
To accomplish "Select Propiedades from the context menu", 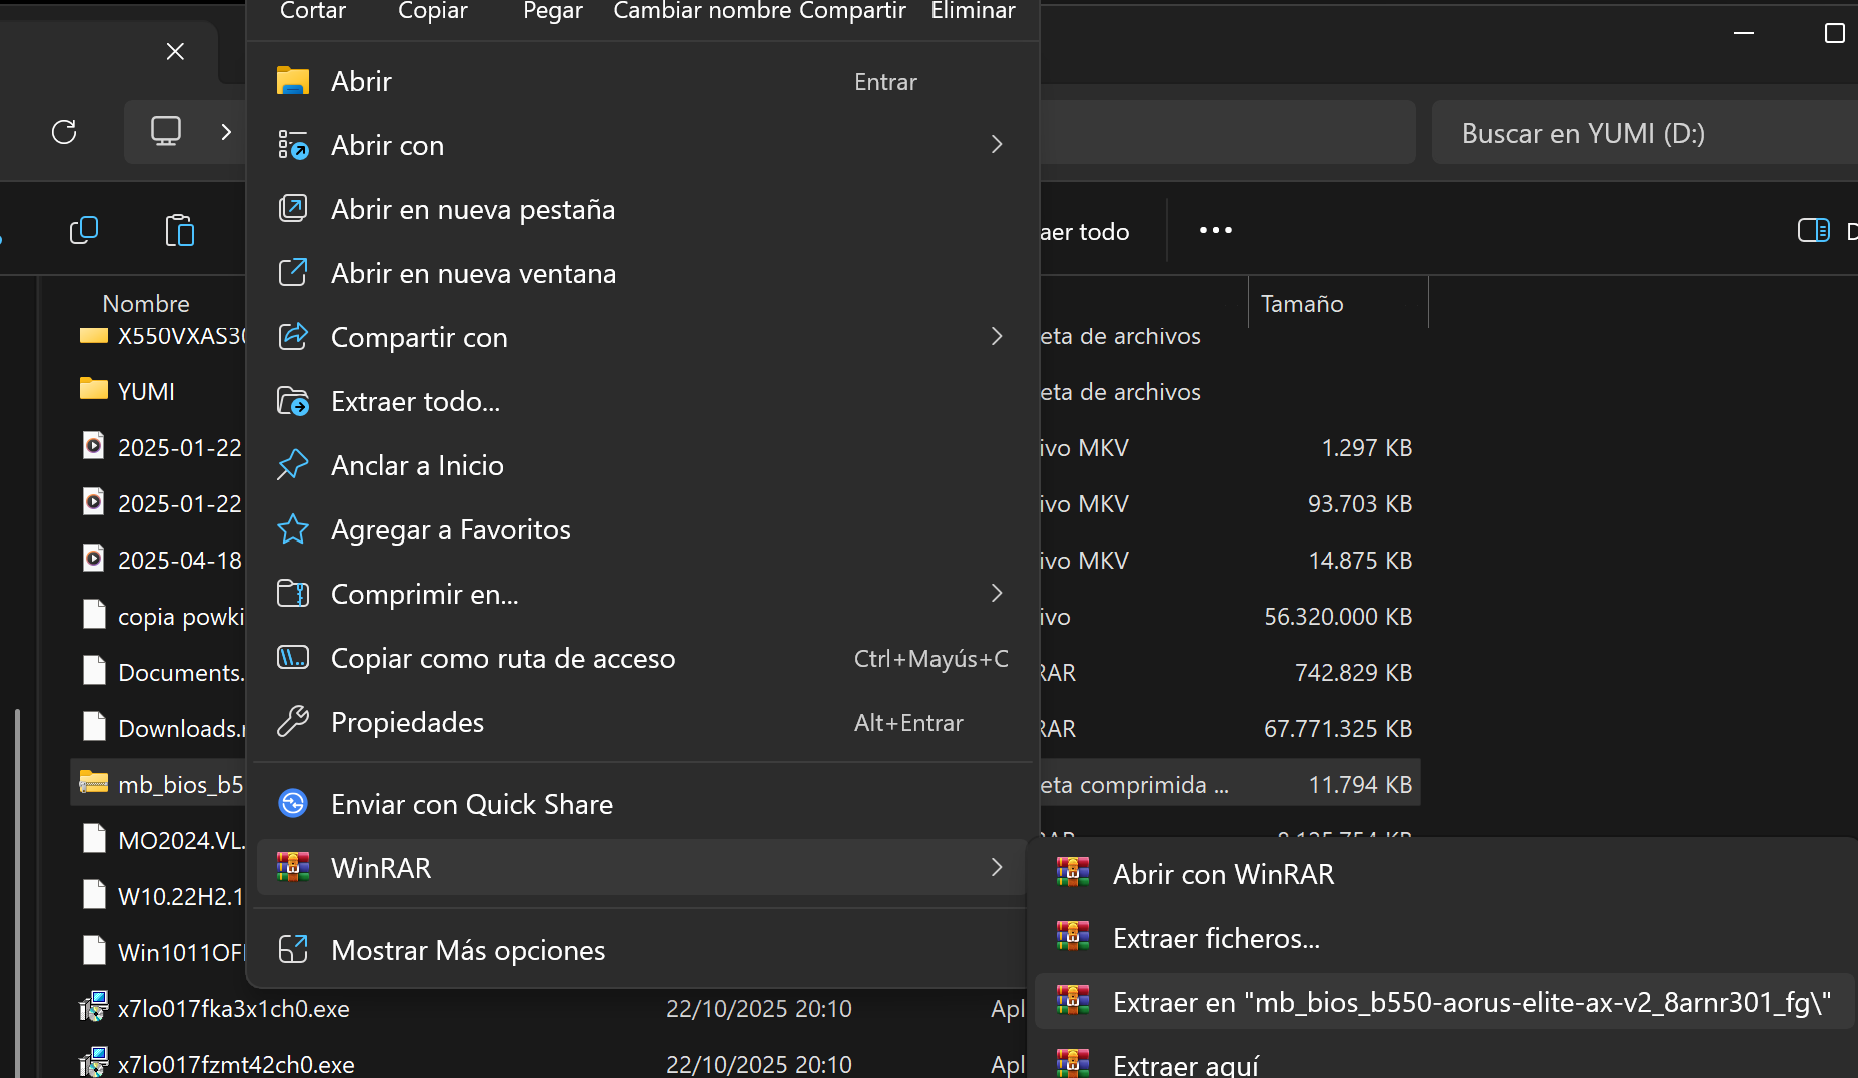I will tap(407, 722).
